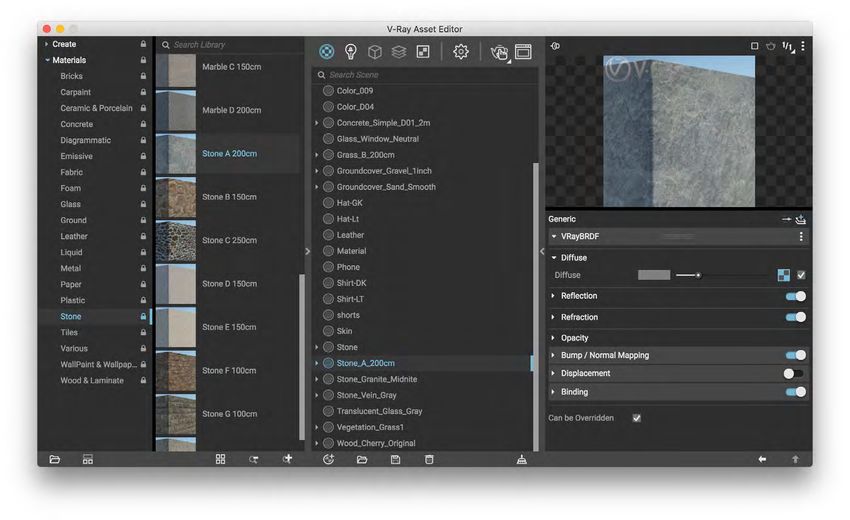Click the preview frame square icon
850x520 pixels.
coord(755,46)
